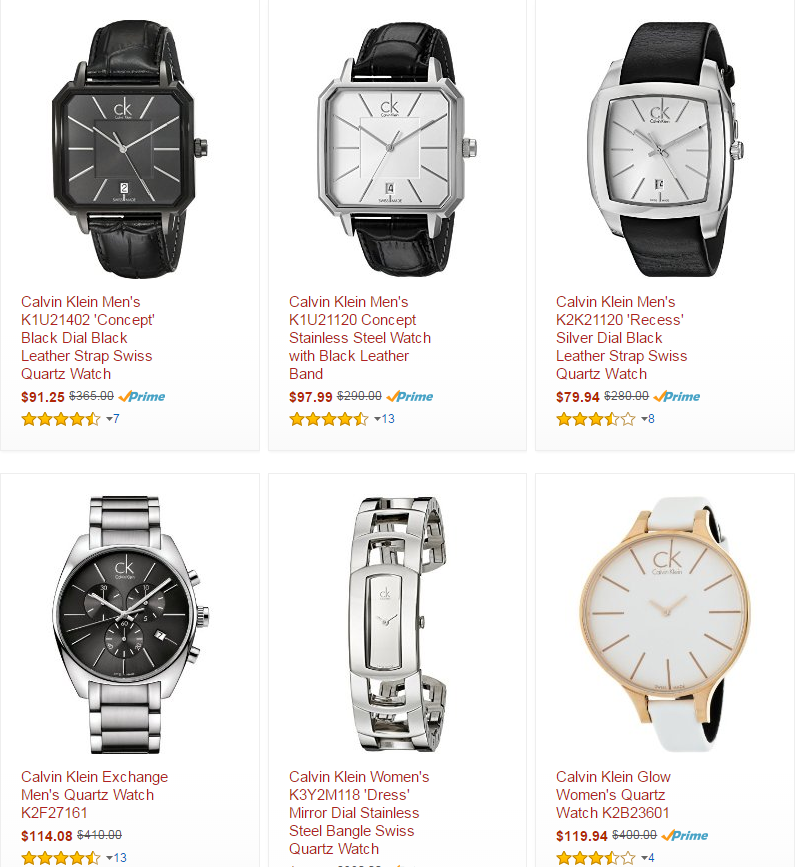The height and width of the screenshot is (867, 796).
Task: Open the Exchange K2F27161 chronograph watch image
Action: [130, 624]
